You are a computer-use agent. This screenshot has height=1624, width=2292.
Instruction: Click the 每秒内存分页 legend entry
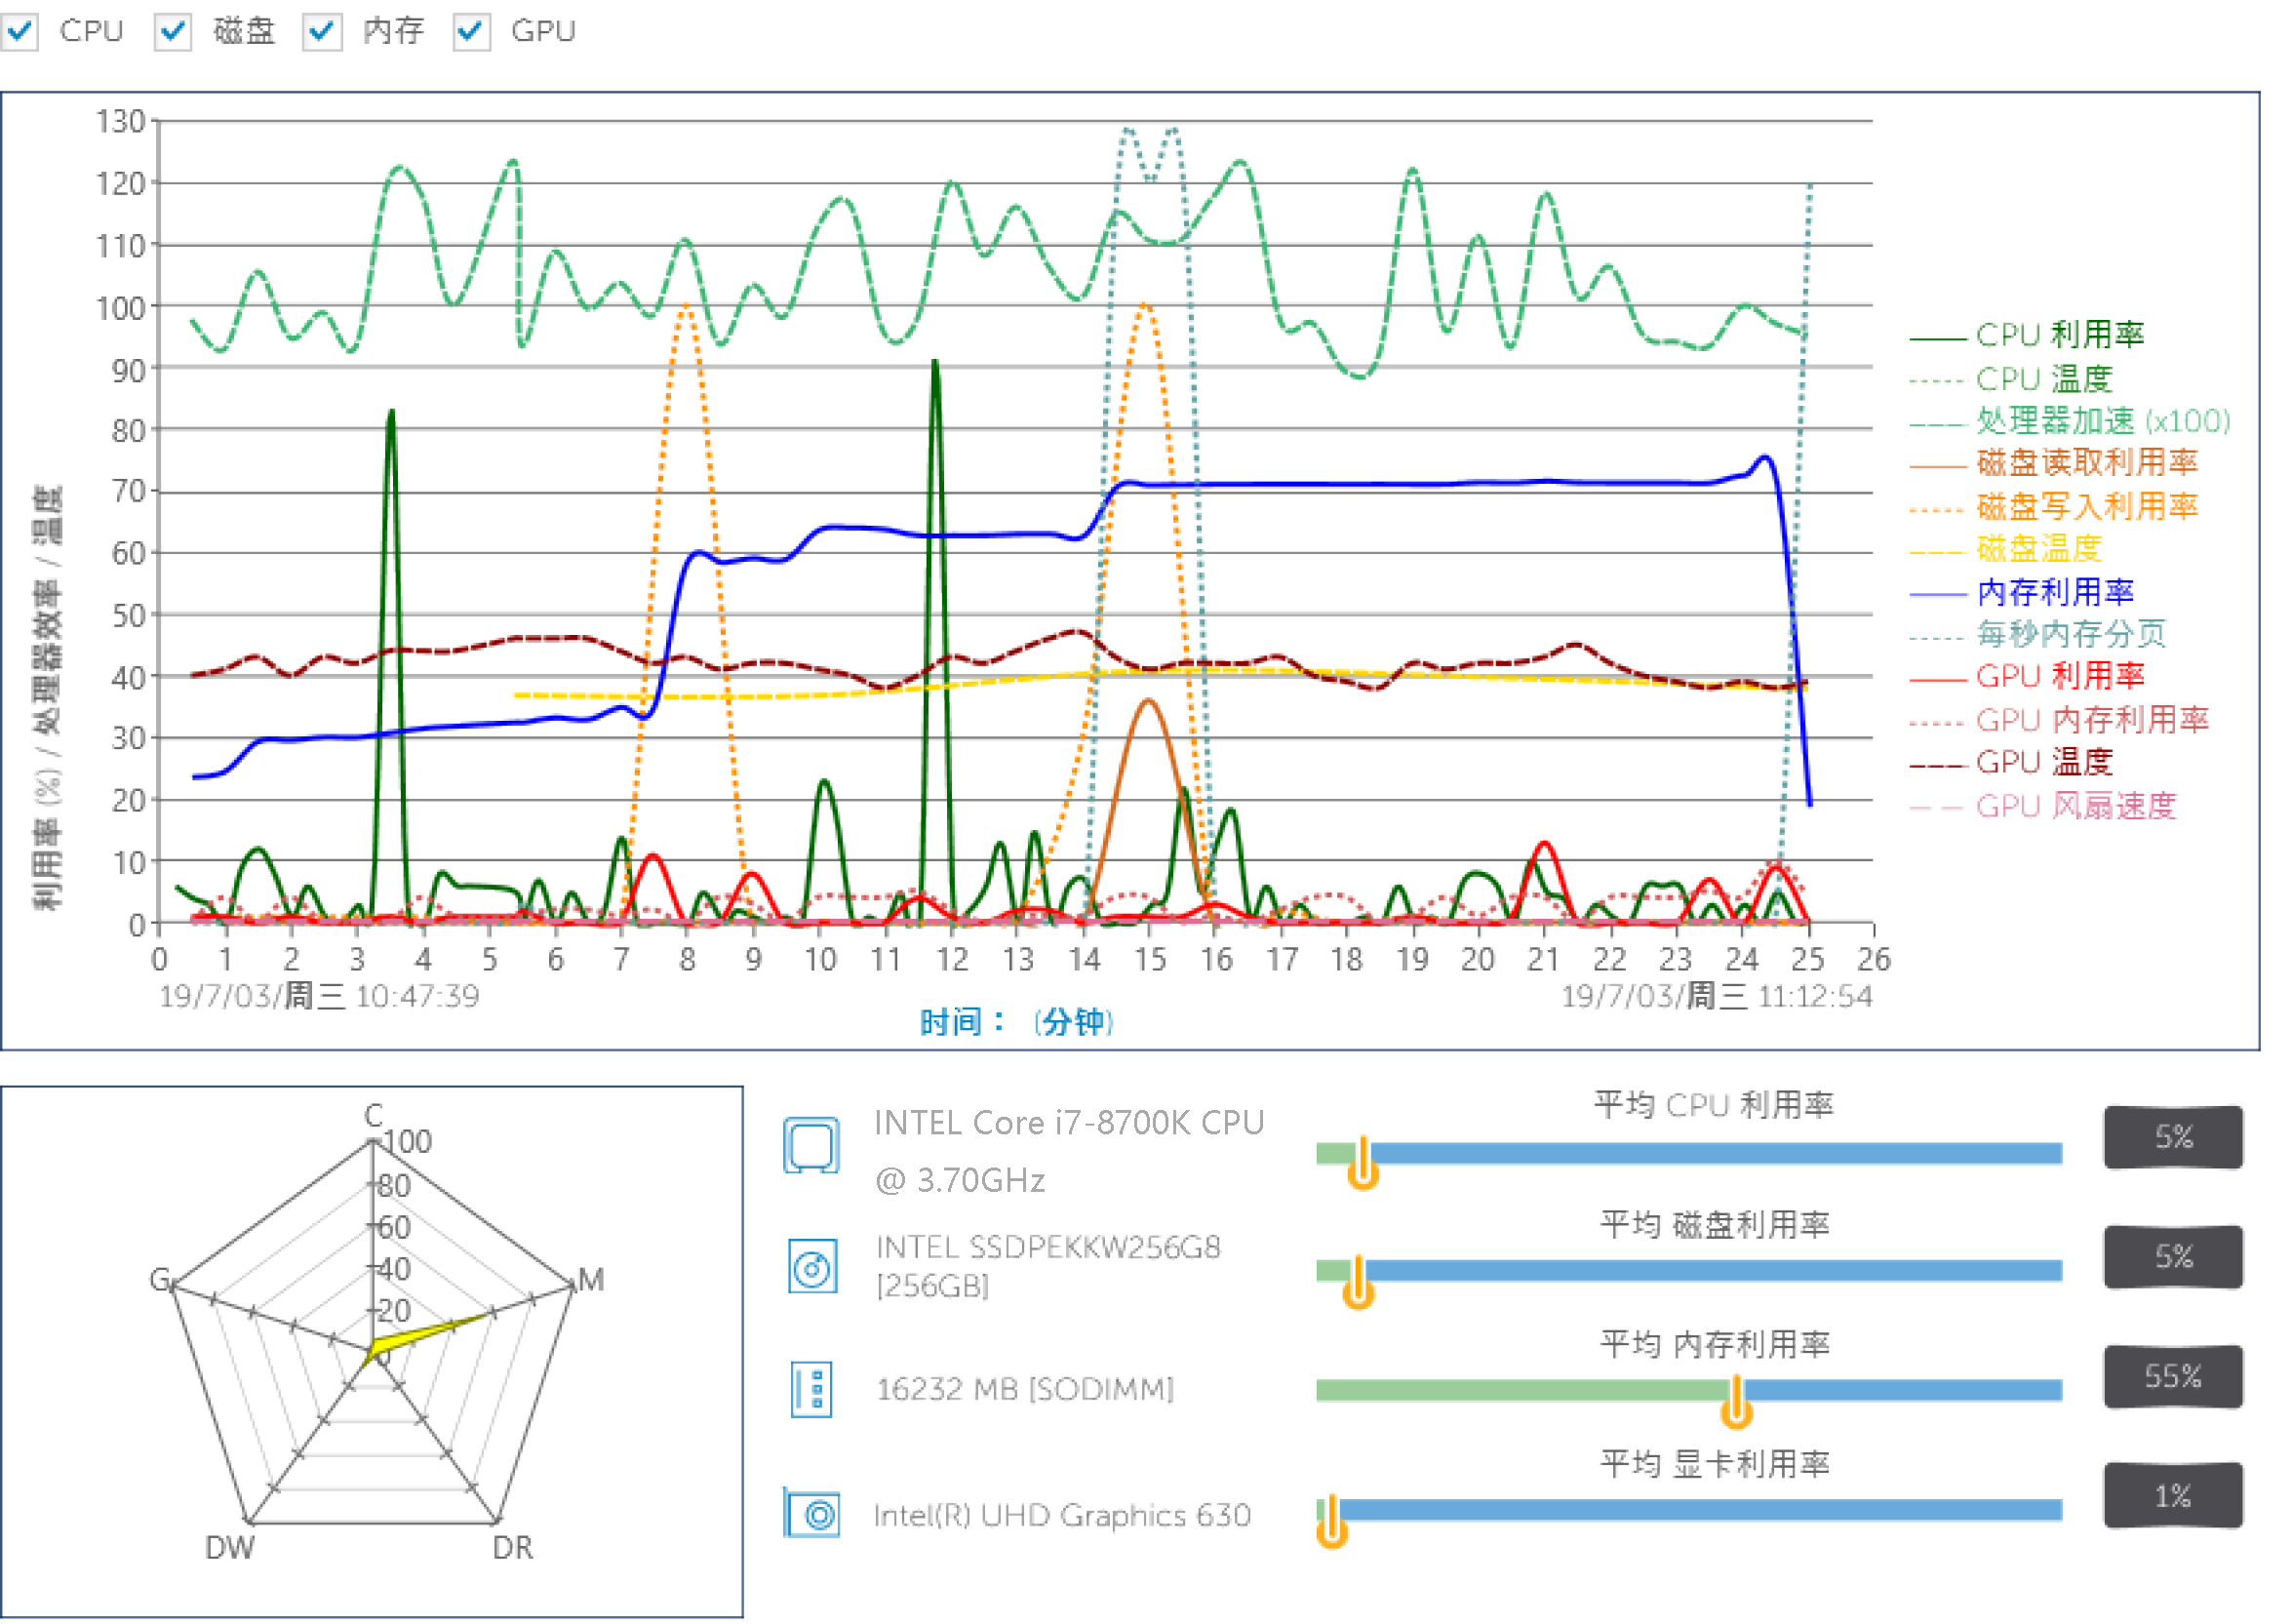(x=2070, y=634)
